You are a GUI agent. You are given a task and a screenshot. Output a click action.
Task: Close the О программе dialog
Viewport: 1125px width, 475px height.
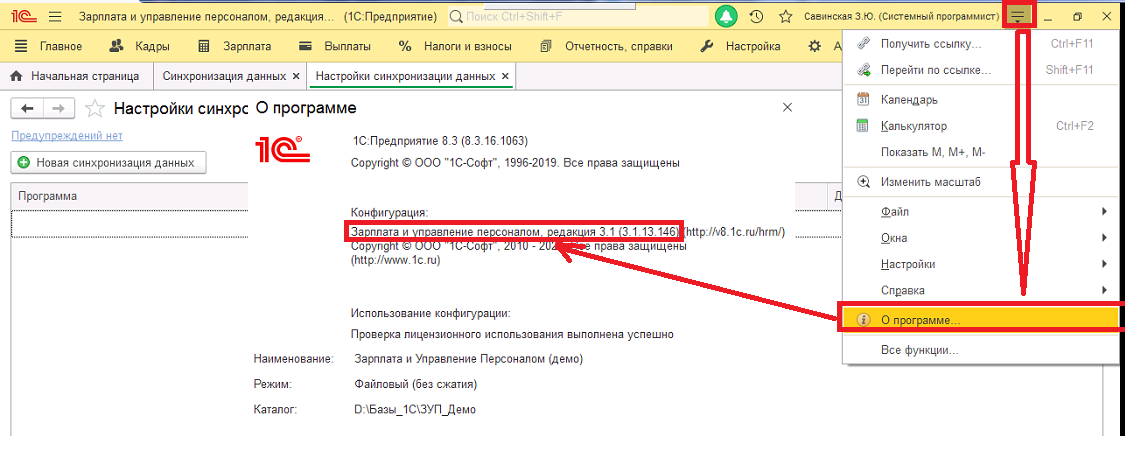(787, 108)
